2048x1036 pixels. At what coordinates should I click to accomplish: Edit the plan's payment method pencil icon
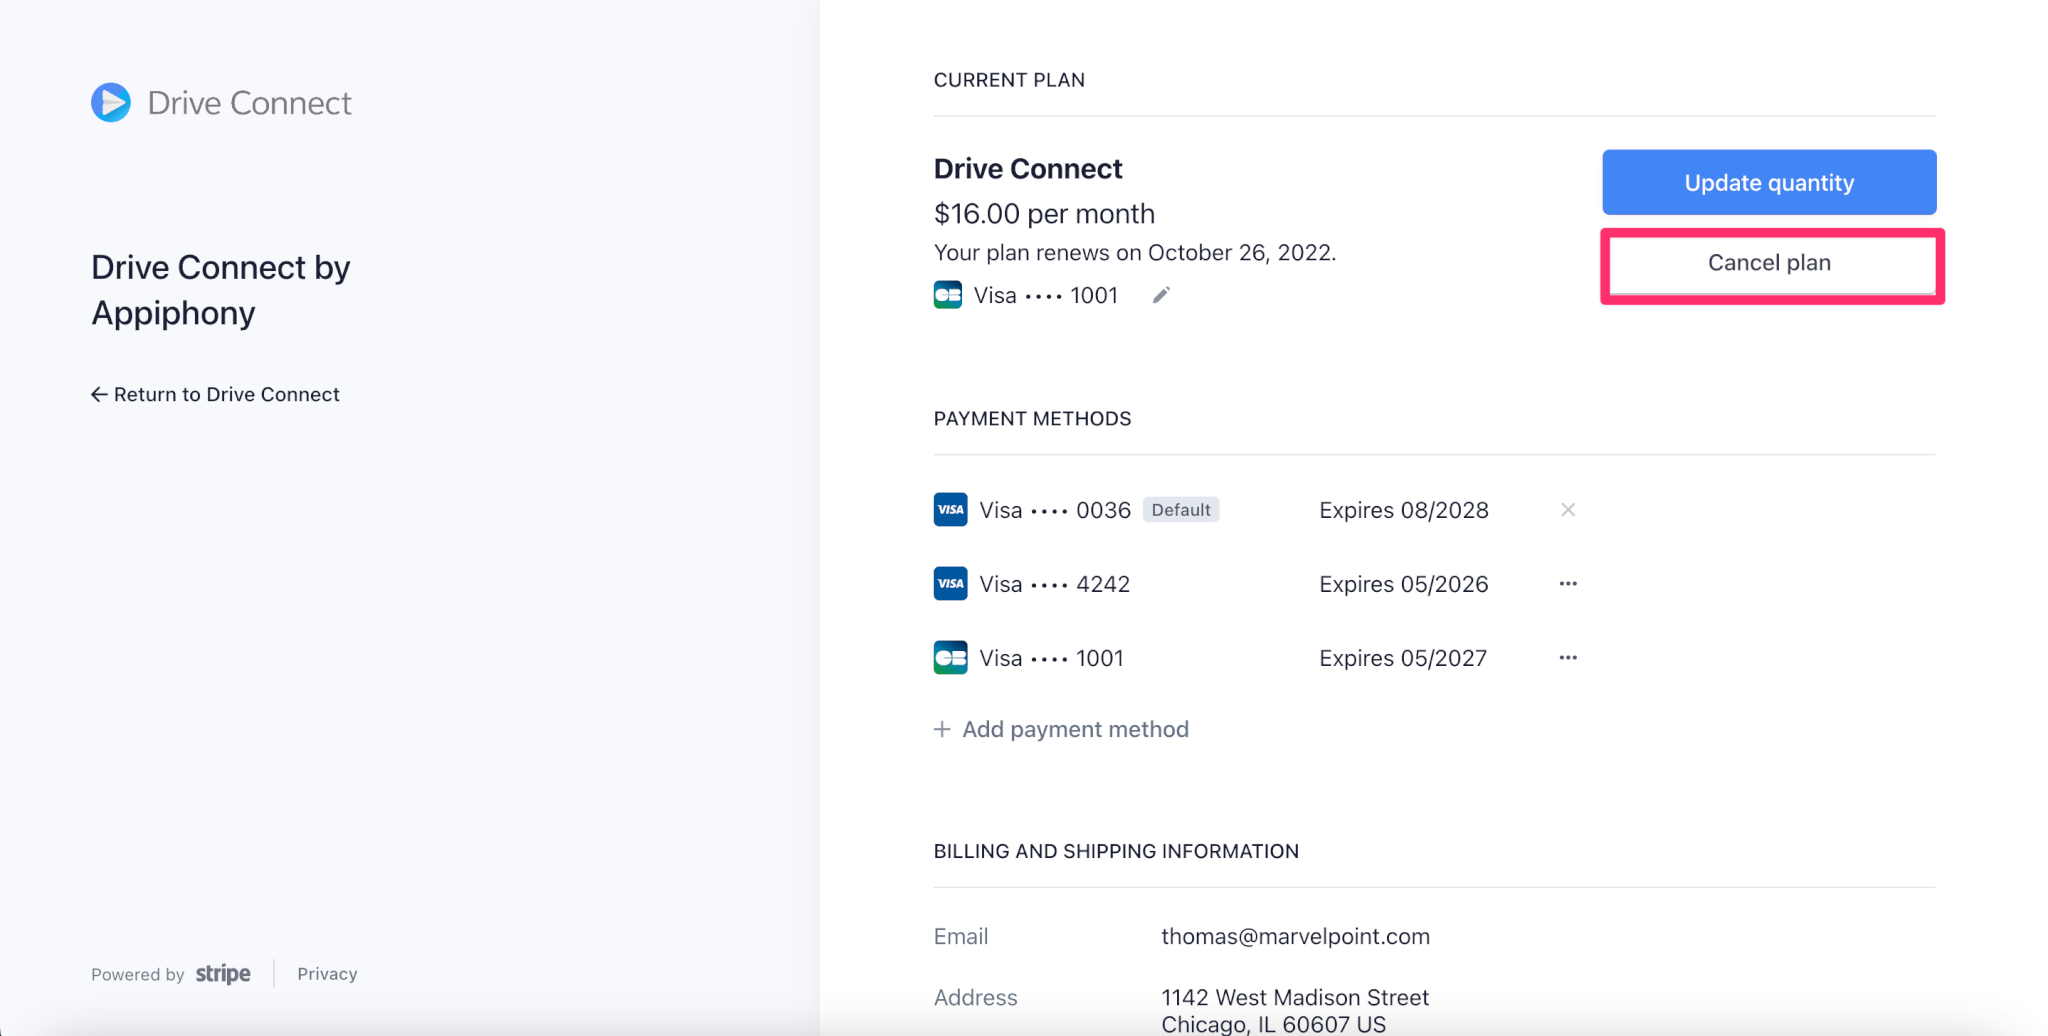pos(1161,295)
